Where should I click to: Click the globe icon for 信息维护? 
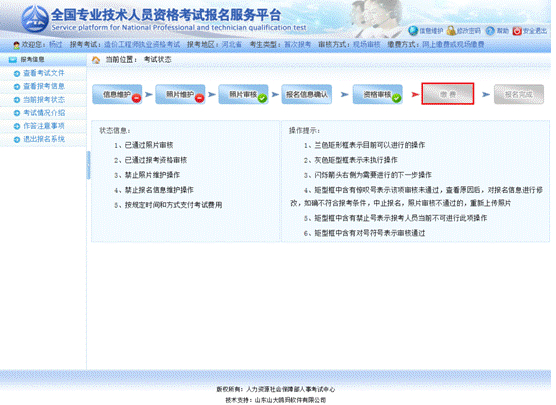[x=413, y=31]
